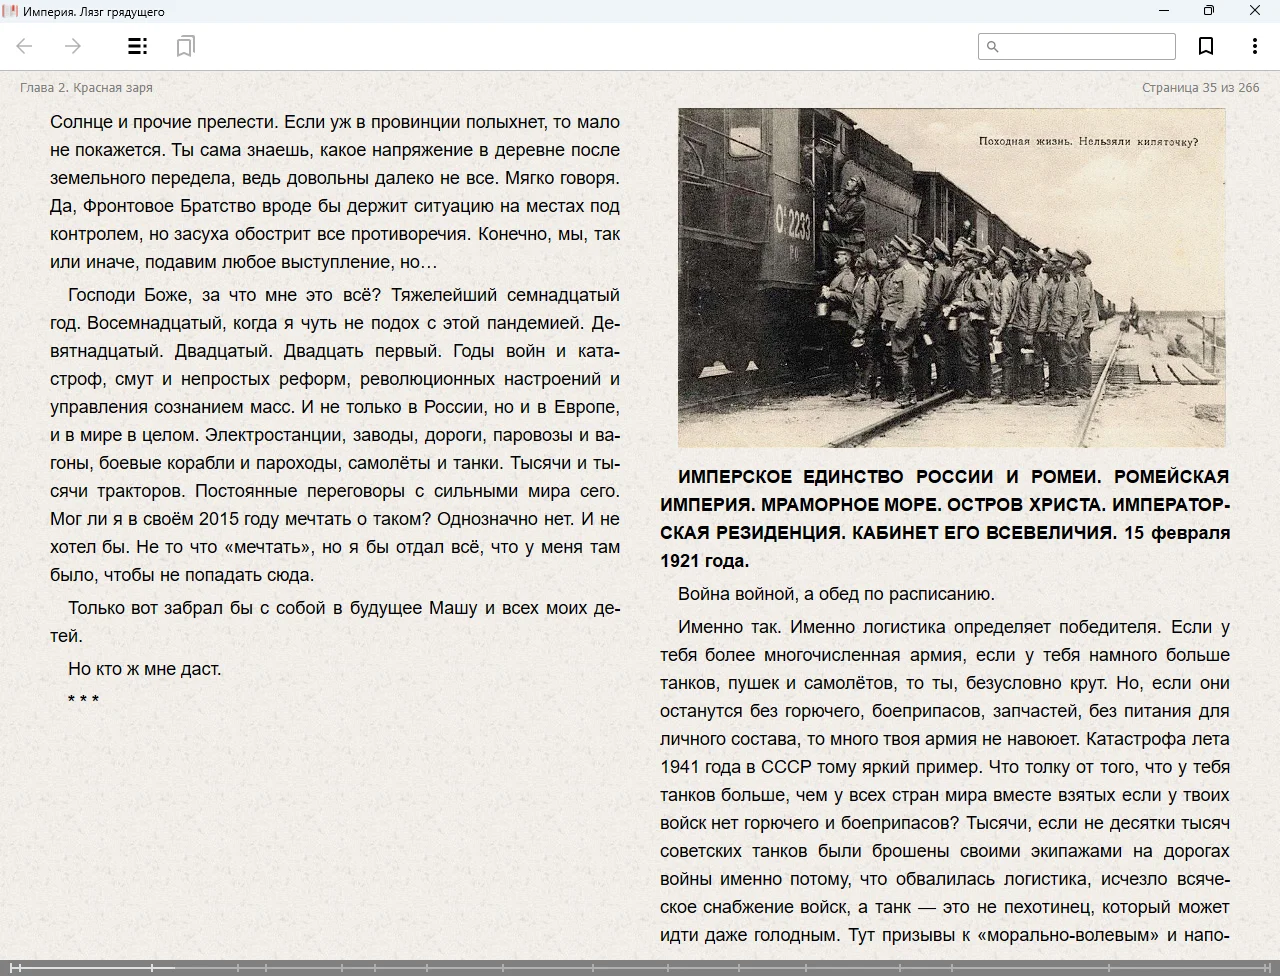Jump to the end of the progress bar
The height and width of the screenshot is (976, 1280).
point(1270,967)
